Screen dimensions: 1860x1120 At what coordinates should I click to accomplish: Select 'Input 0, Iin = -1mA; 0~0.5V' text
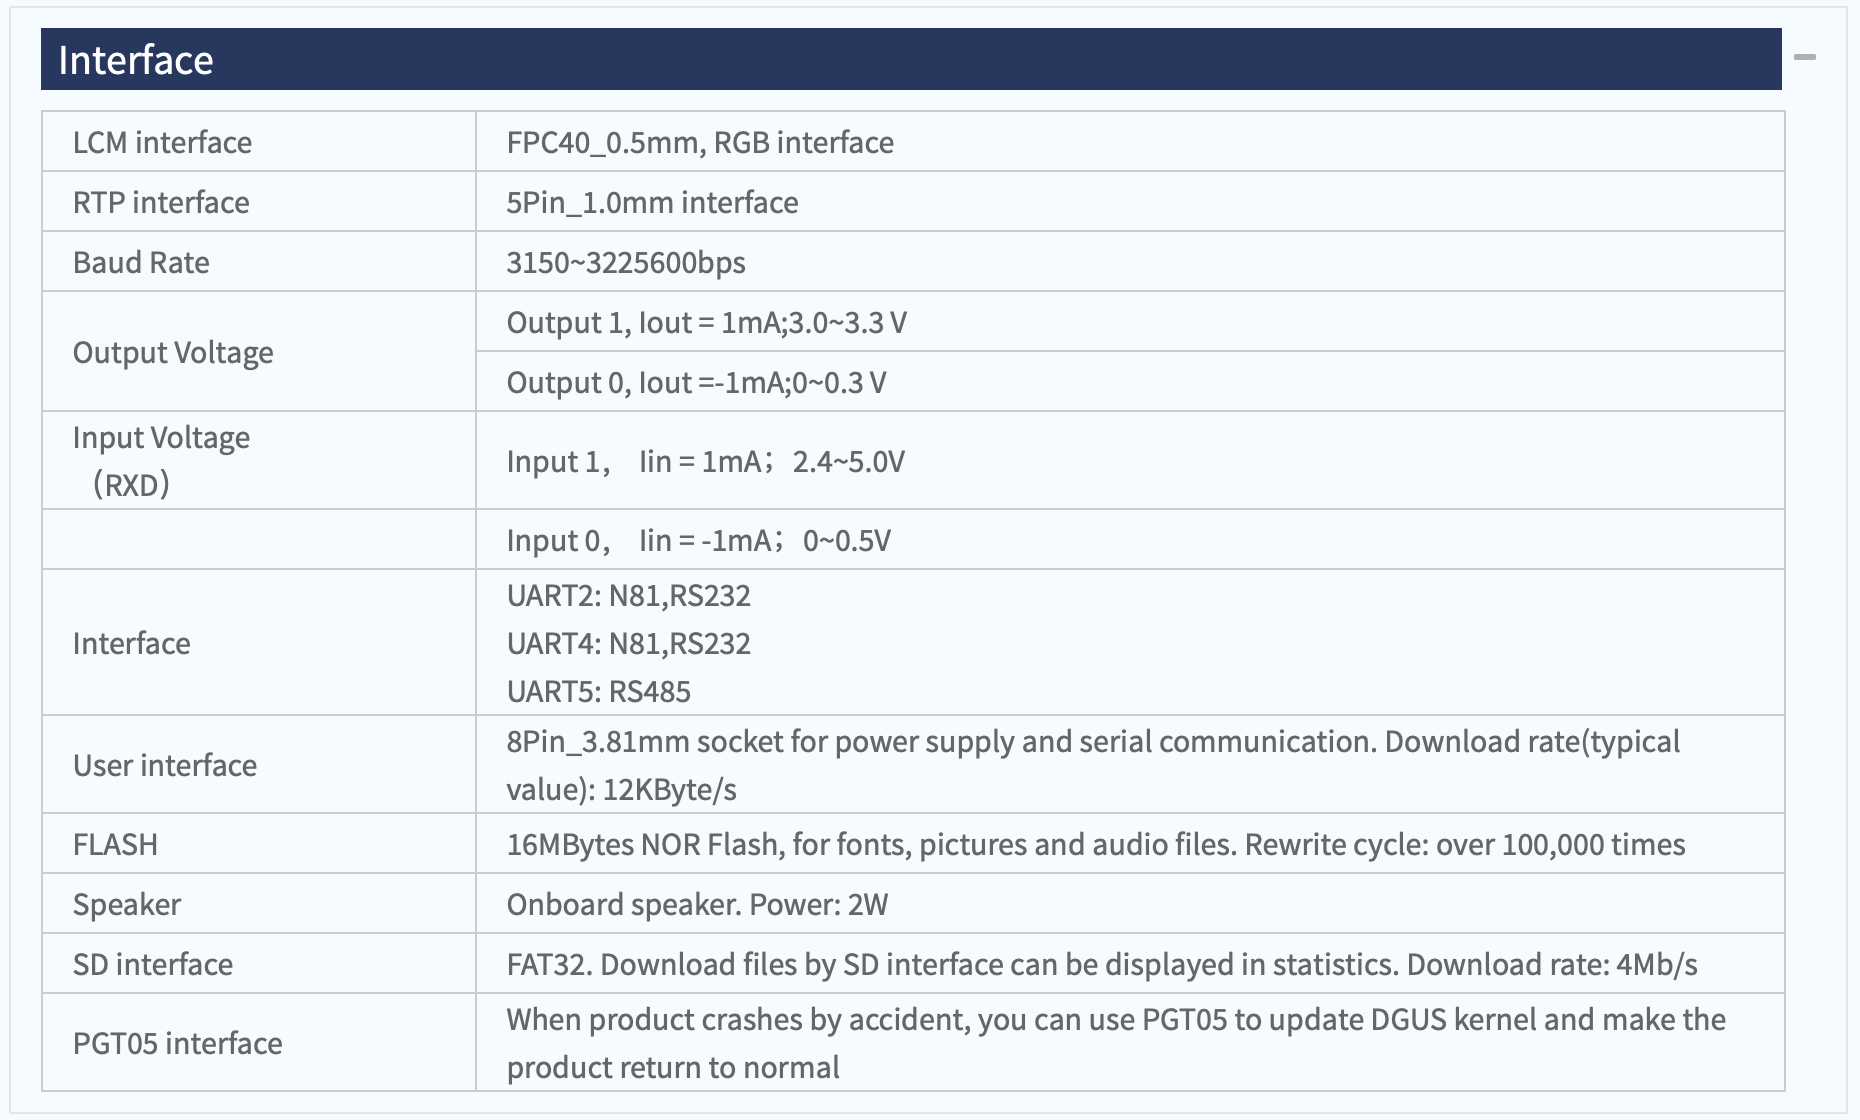pos(698,541)
